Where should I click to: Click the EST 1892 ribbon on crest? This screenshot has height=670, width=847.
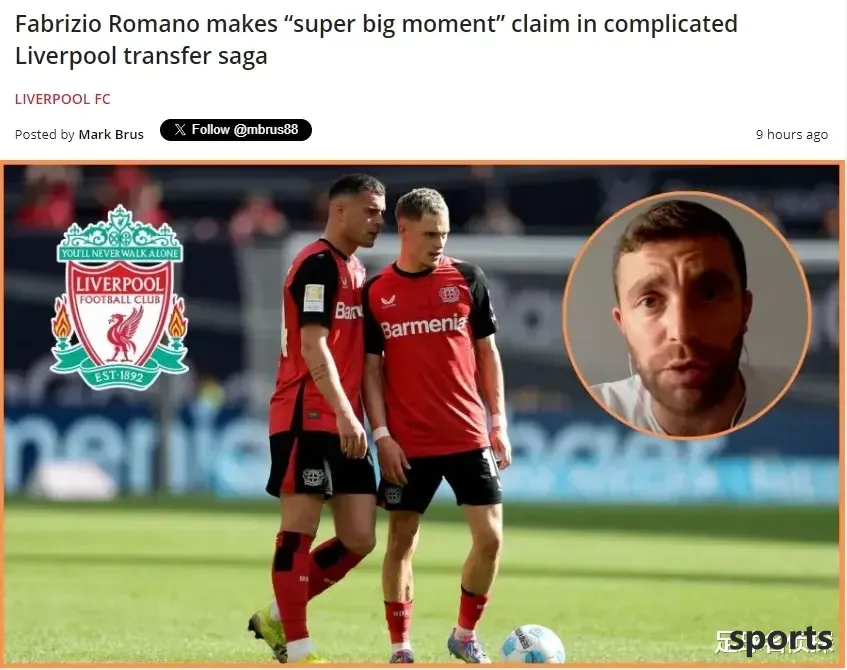[119, 375]
